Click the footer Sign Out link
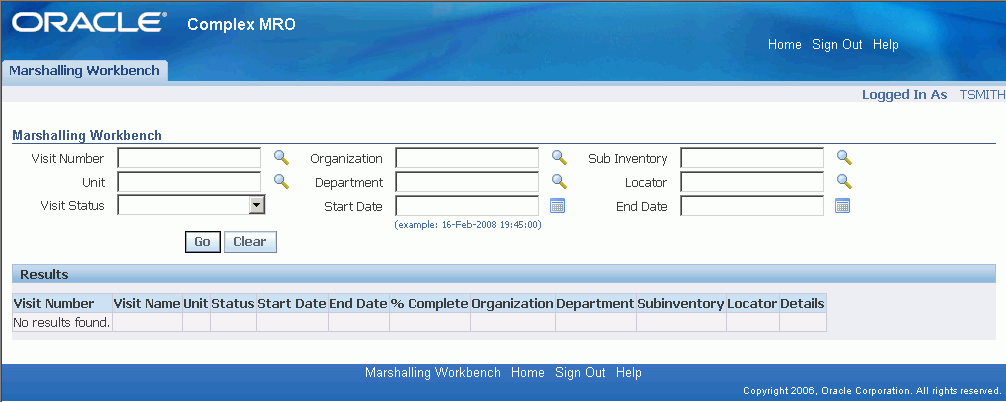Viewport: 1006px width, 402px height. (x=580, y=373)
